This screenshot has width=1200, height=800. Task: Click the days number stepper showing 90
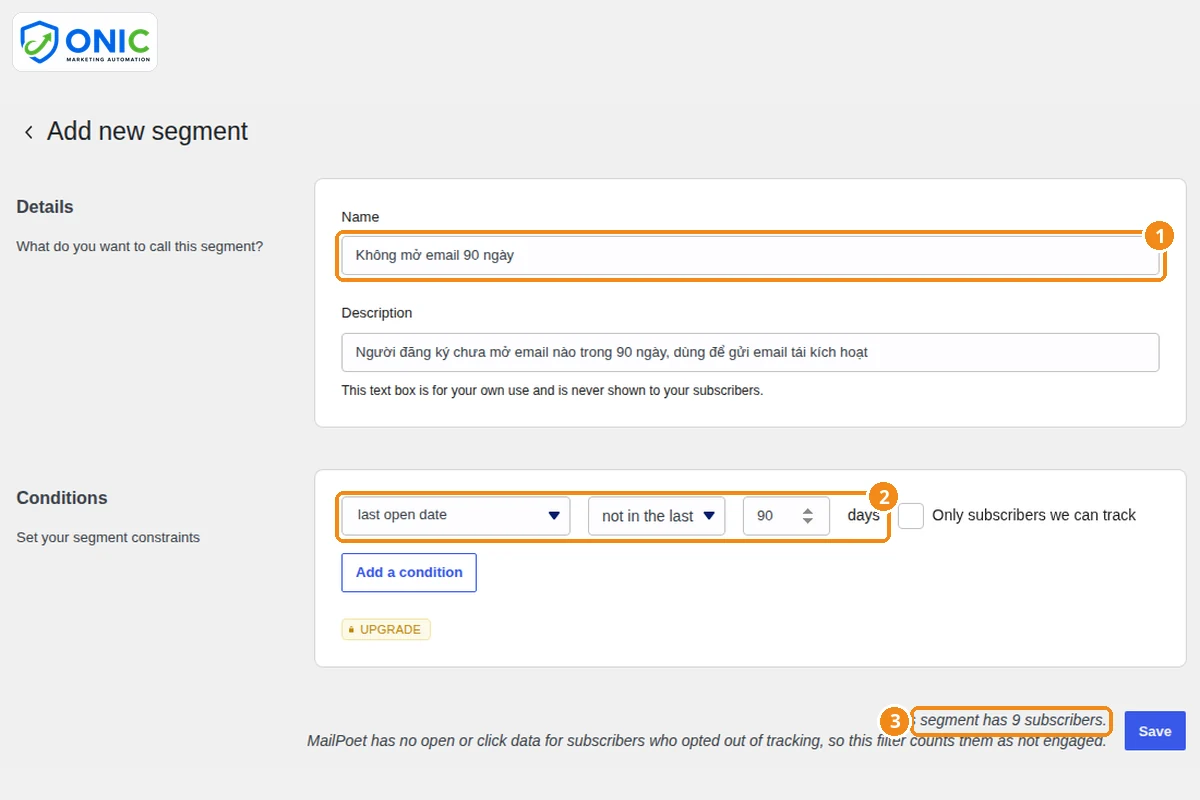(786, 516)
